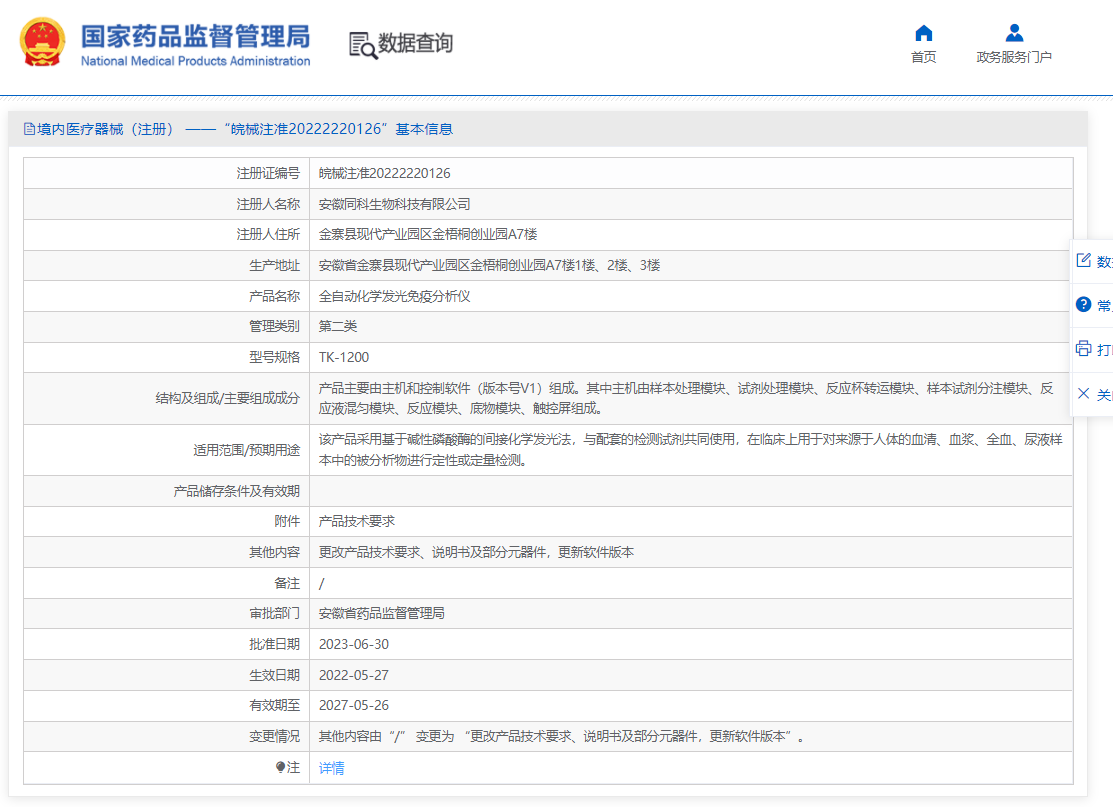Click the 注册证编号 row label

[268, 173]
